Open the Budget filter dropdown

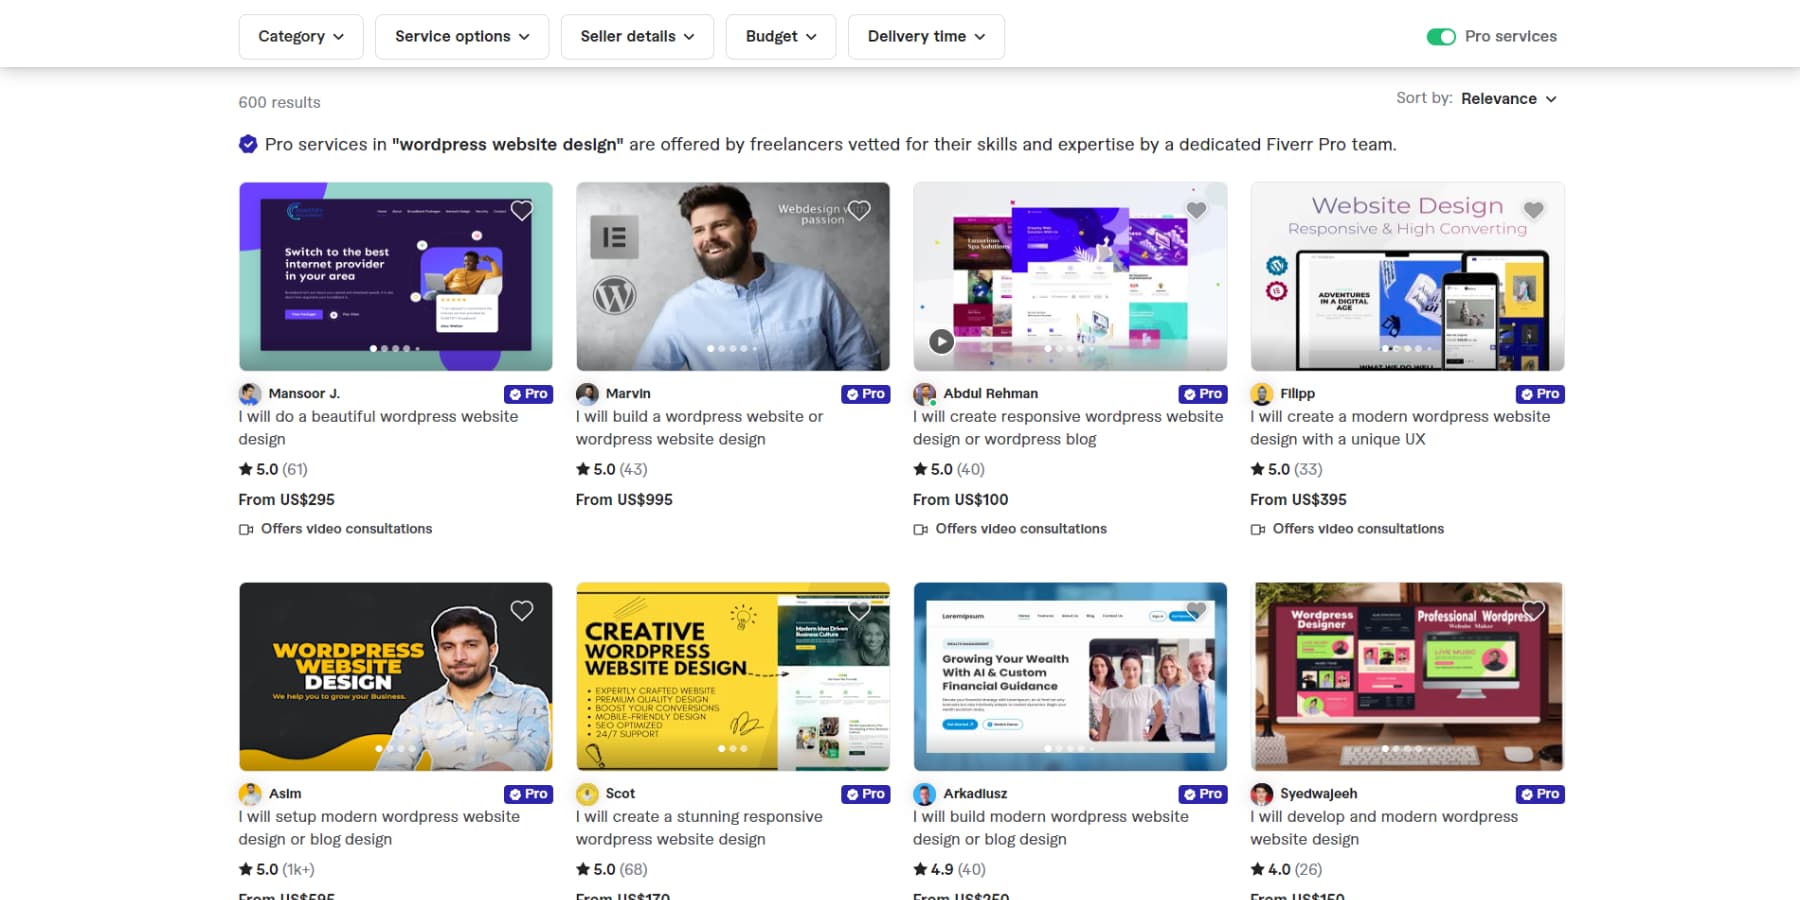[x=780, y=36]
